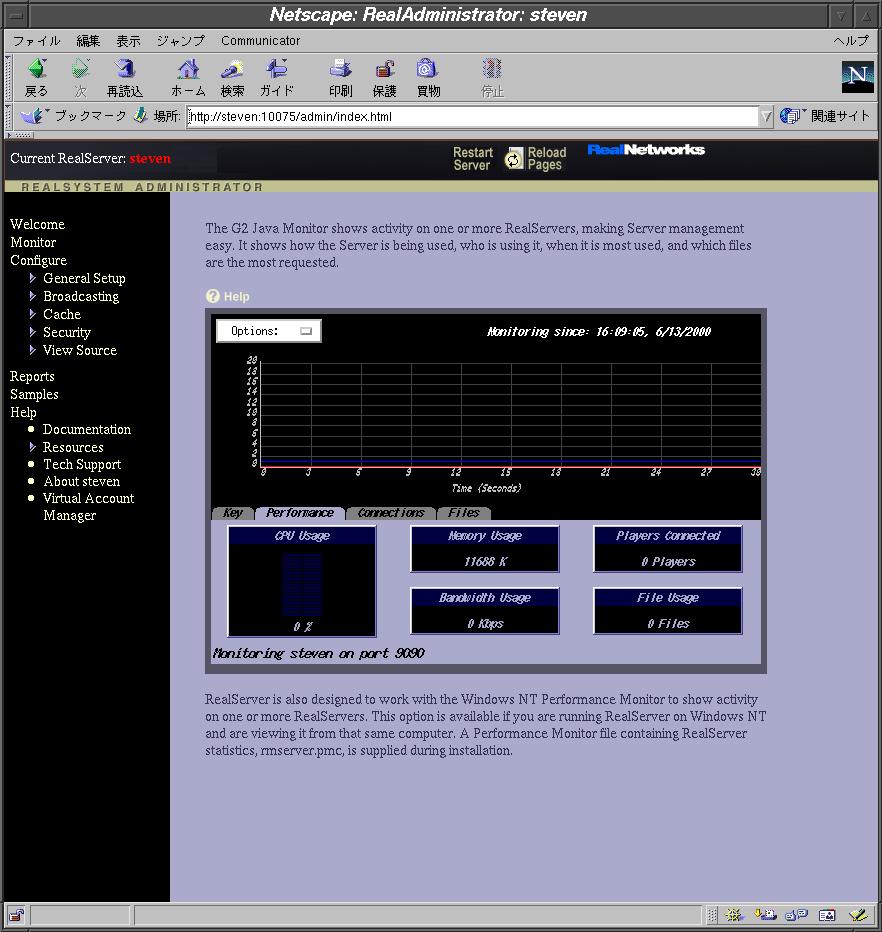Click the "11688 K" memory usage value
Image resolution: width=882 pixels, height=932 pixels.
coord(485,562)
